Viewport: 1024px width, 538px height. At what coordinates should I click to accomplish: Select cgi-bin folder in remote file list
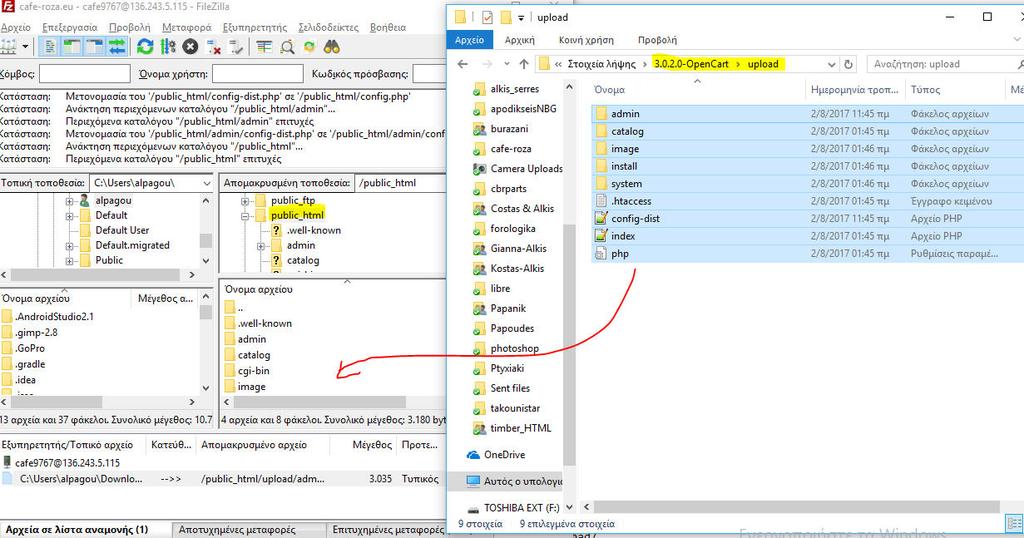point(253,371)
